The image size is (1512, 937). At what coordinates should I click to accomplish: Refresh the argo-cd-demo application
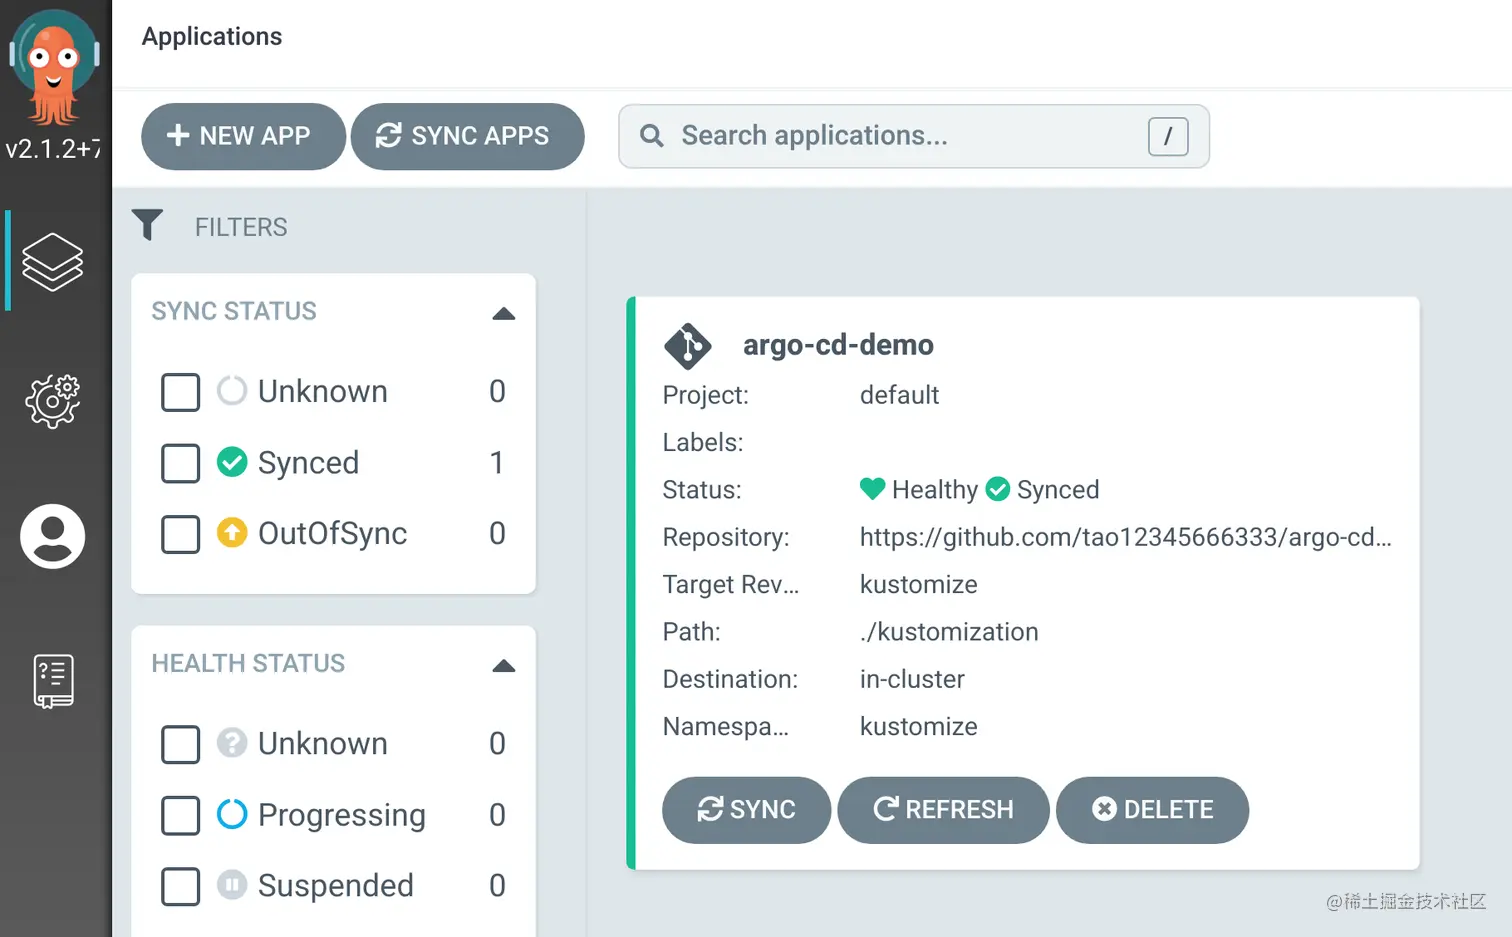[943, 809]
